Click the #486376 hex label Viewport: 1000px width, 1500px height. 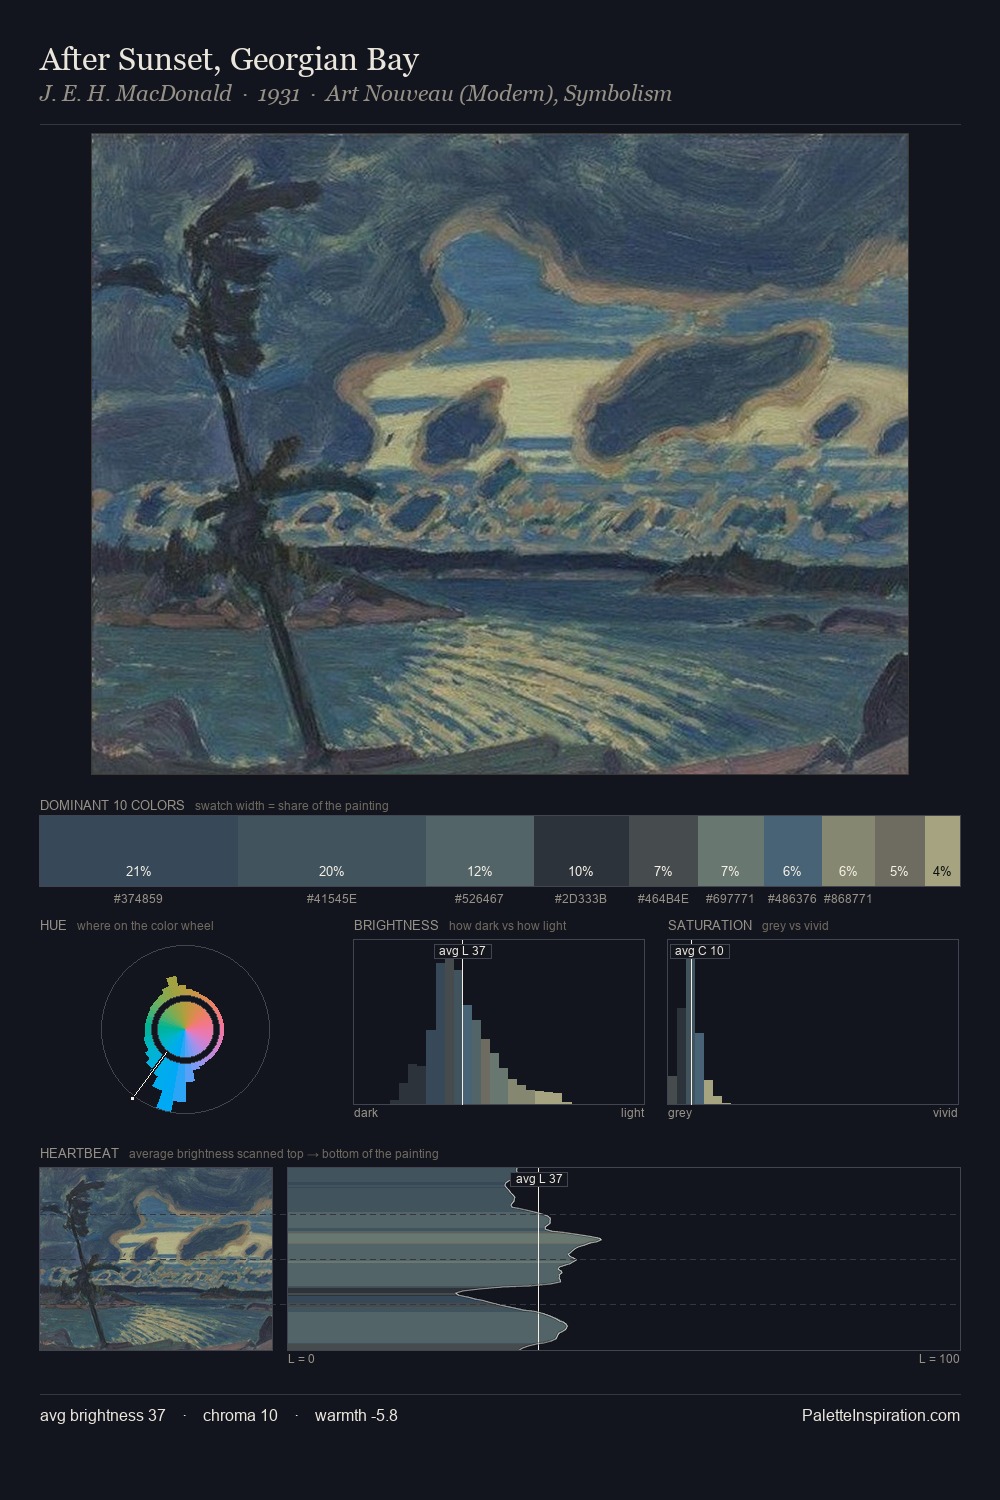tap(793, 899)
